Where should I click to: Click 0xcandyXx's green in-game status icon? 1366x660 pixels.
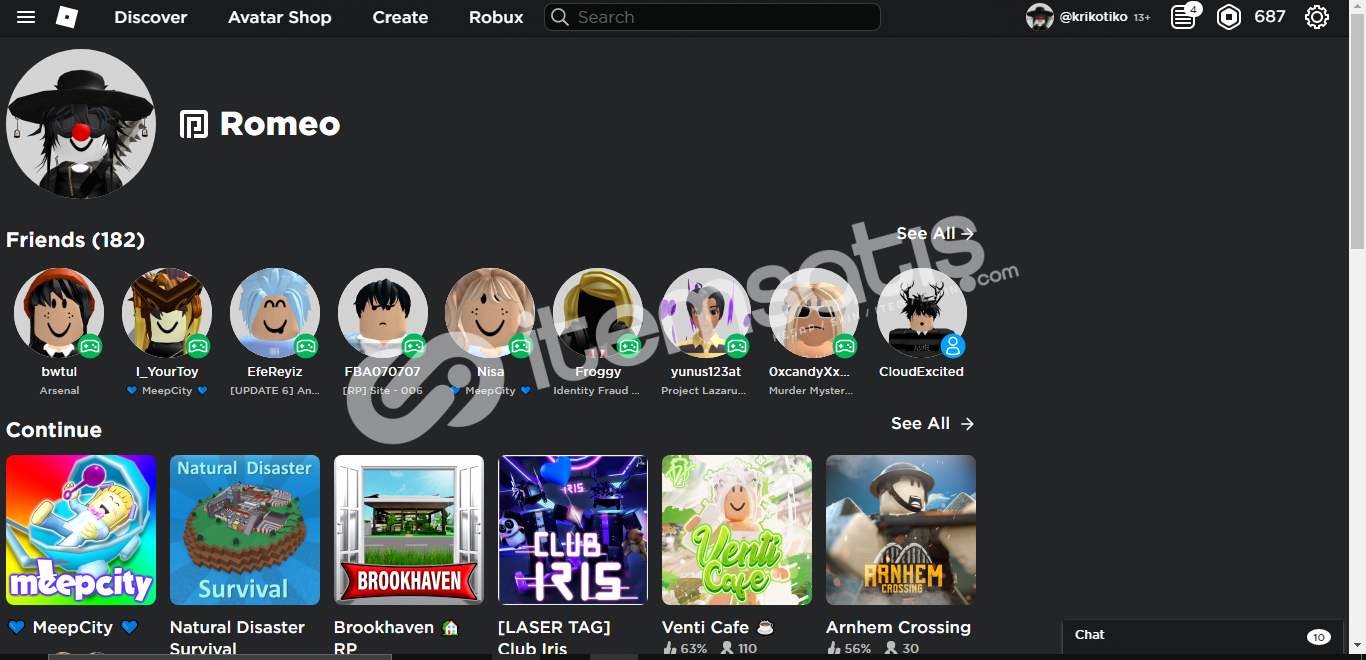coord(845,346)
